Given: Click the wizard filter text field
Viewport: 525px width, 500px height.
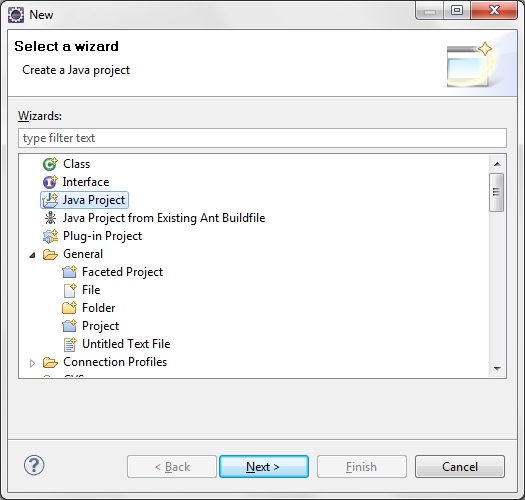Looking at the screenshot, I should (x=262, y=138).
